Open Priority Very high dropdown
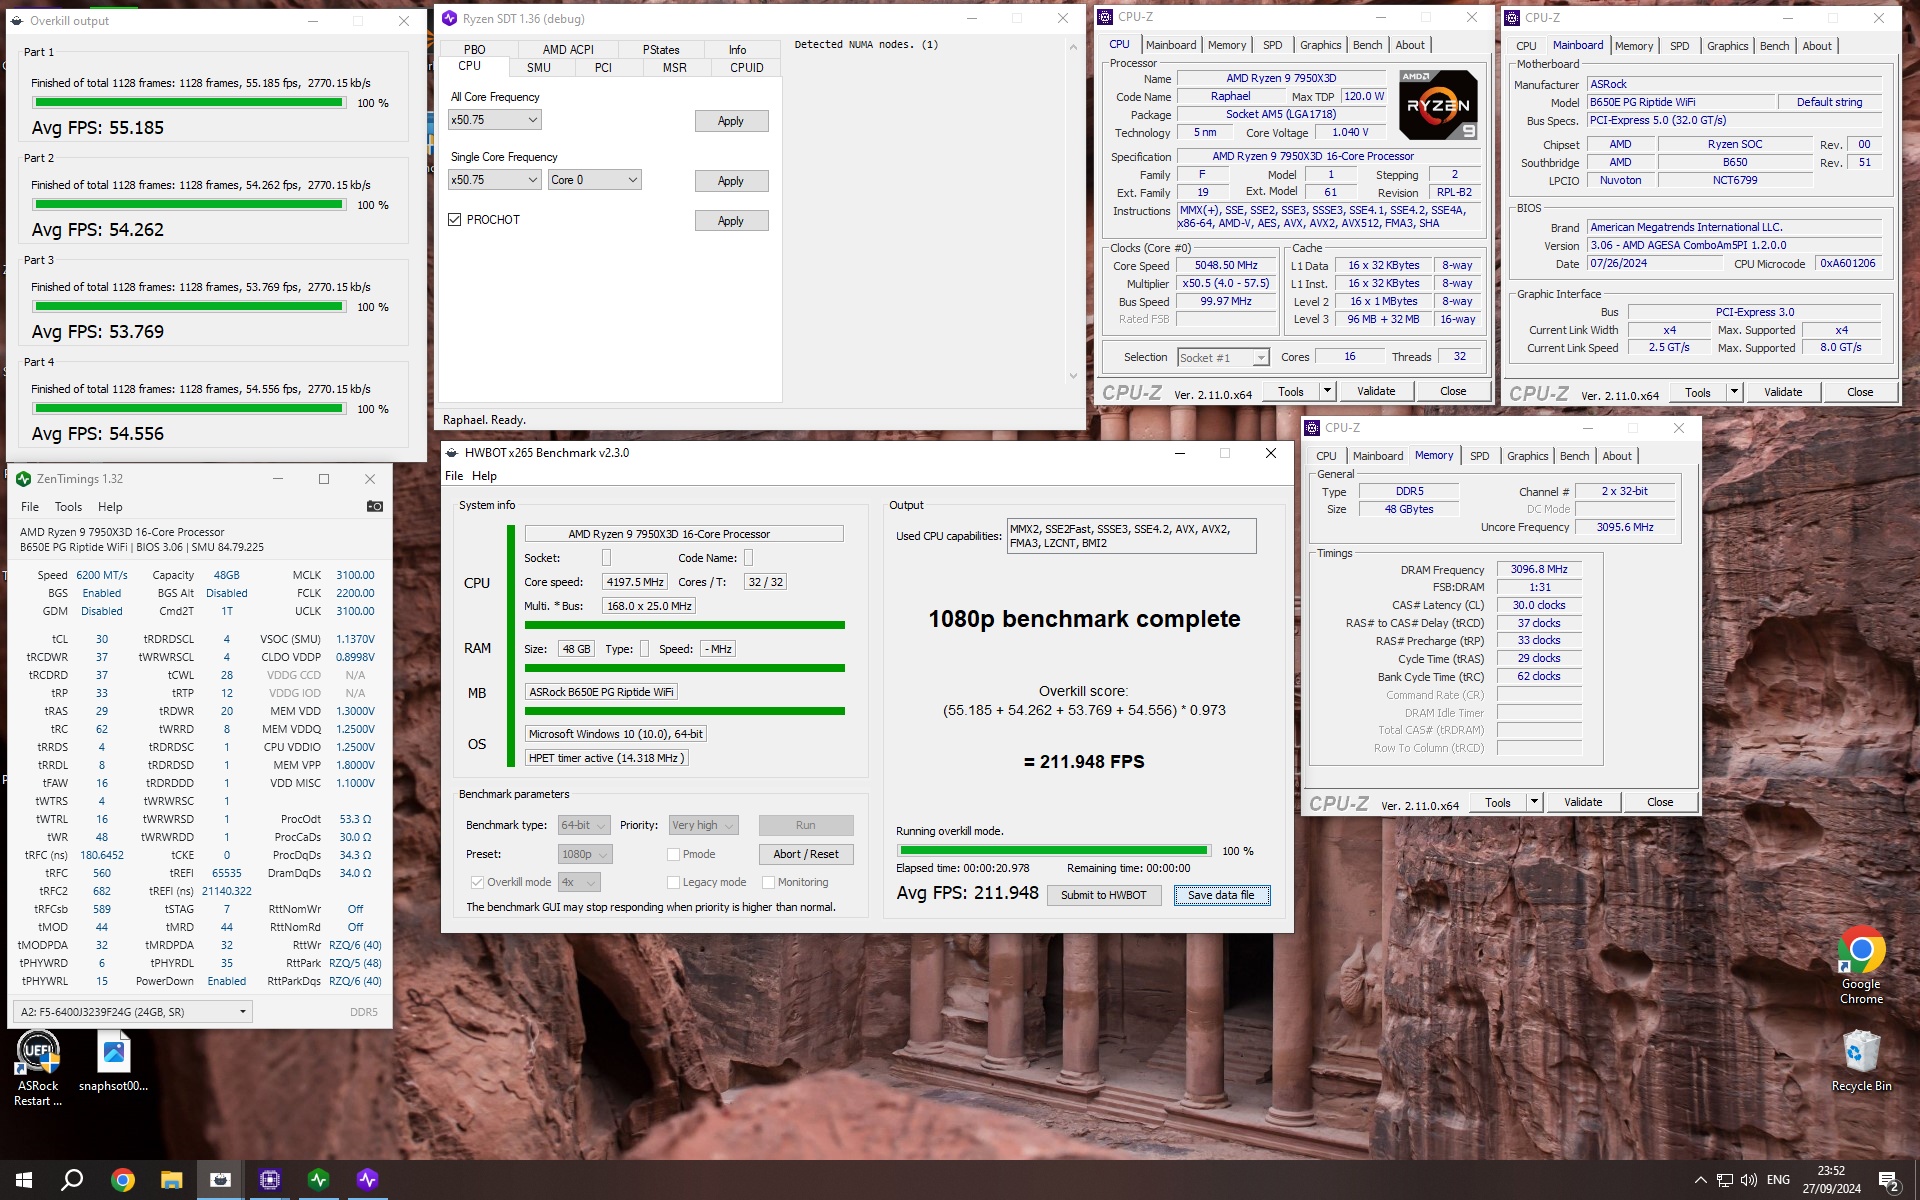 (x=704, y=825)
